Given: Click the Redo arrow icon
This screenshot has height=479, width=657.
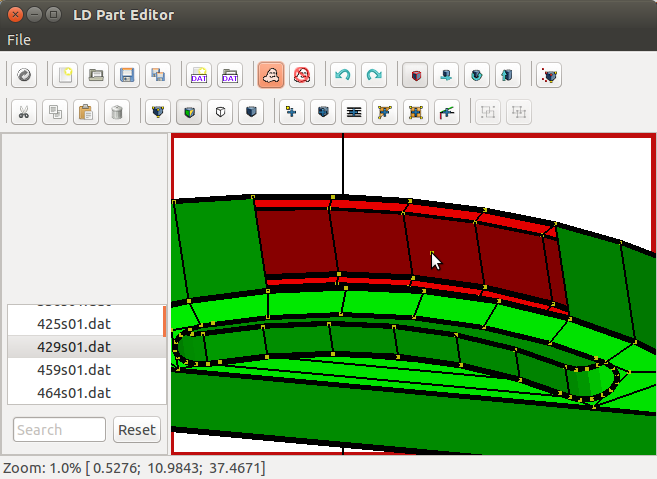Looking at the screenshot, I should click(373, 75).
